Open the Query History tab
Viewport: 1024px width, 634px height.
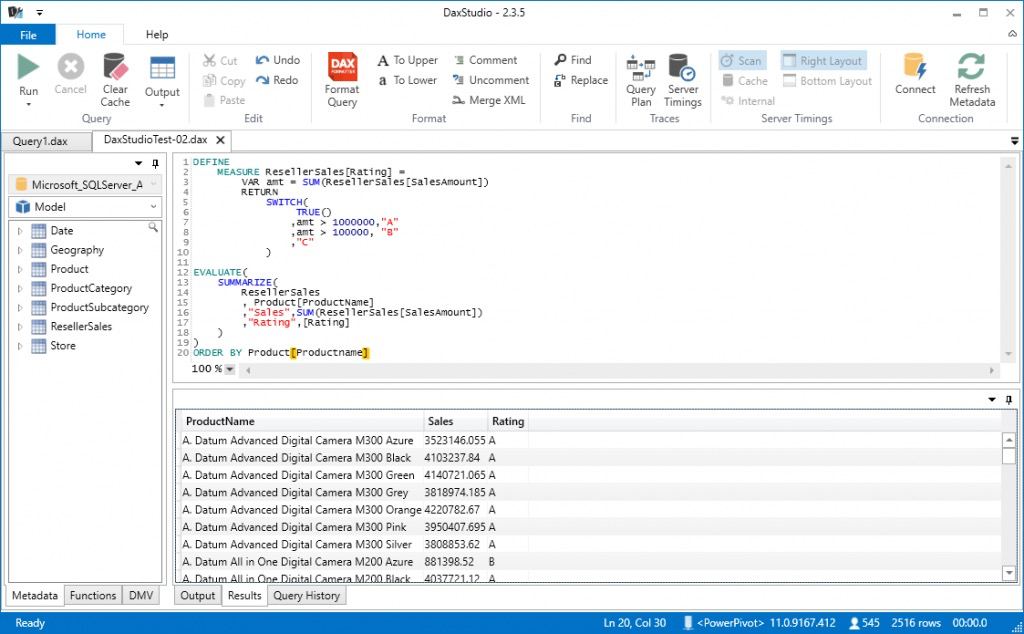306,595
